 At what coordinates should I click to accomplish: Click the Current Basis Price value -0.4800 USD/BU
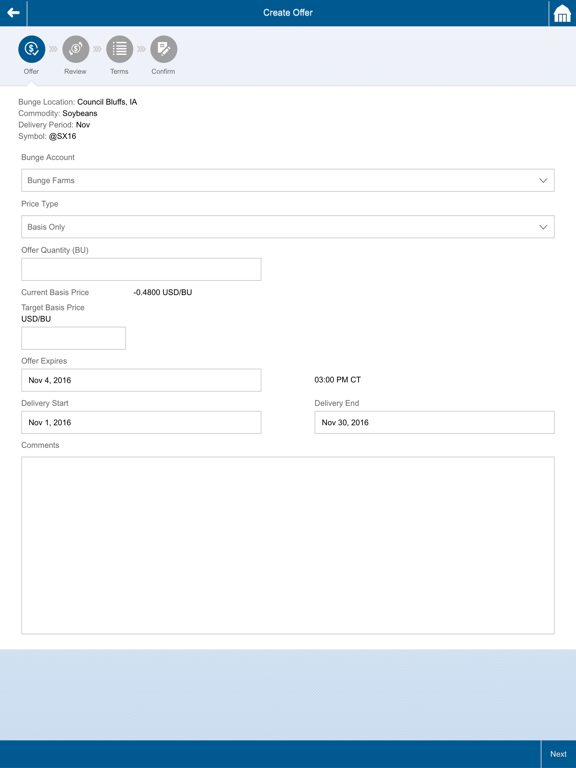(163, 292)
